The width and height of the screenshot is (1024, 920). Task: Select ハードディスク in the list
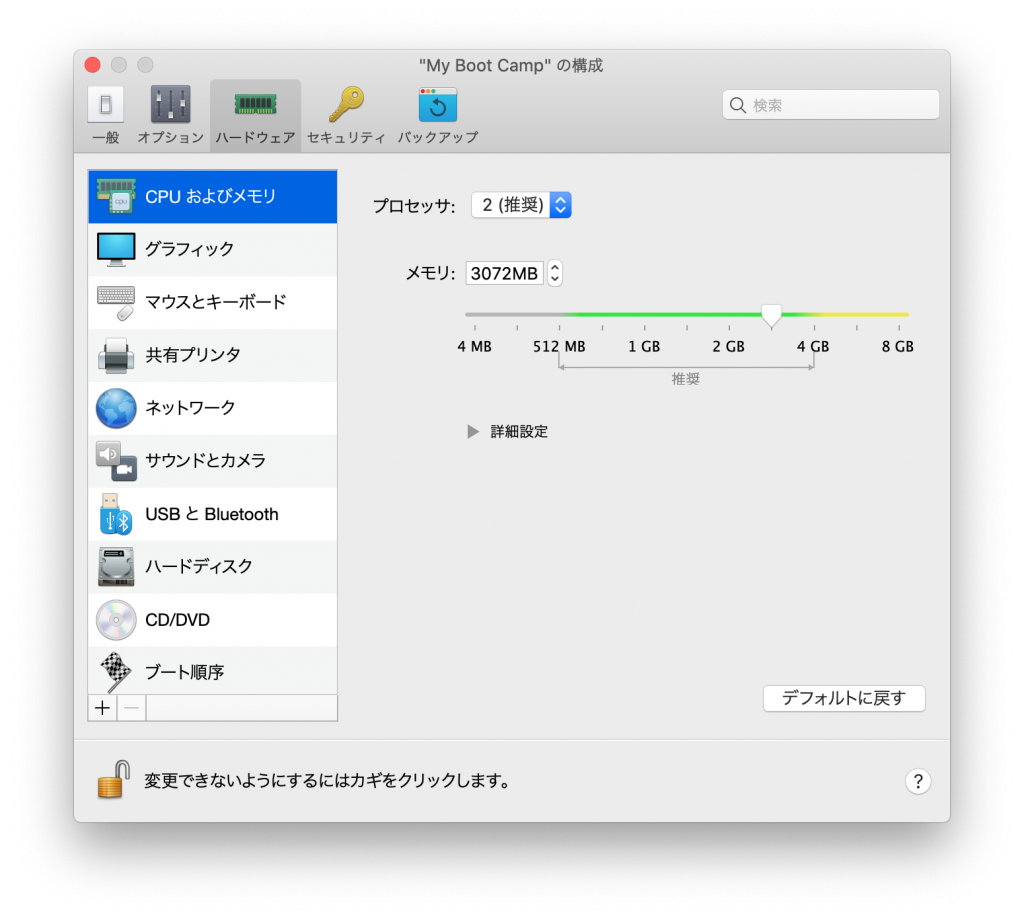(x=213, y=567)
